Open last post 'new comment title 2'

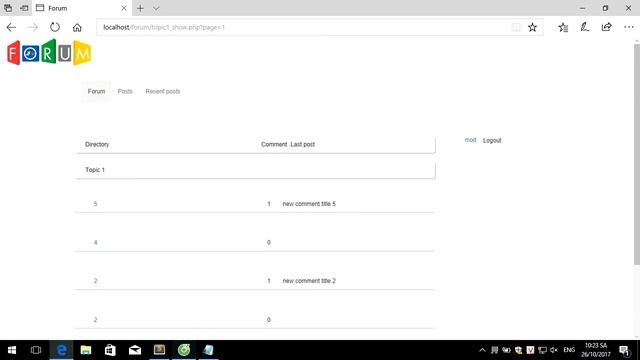coord(309,281)
